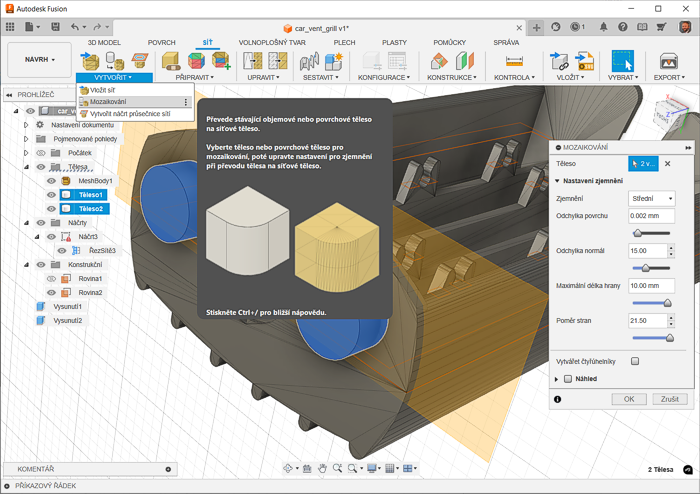Click the Create Mesh Section Sketch icon

coord(140,61)
